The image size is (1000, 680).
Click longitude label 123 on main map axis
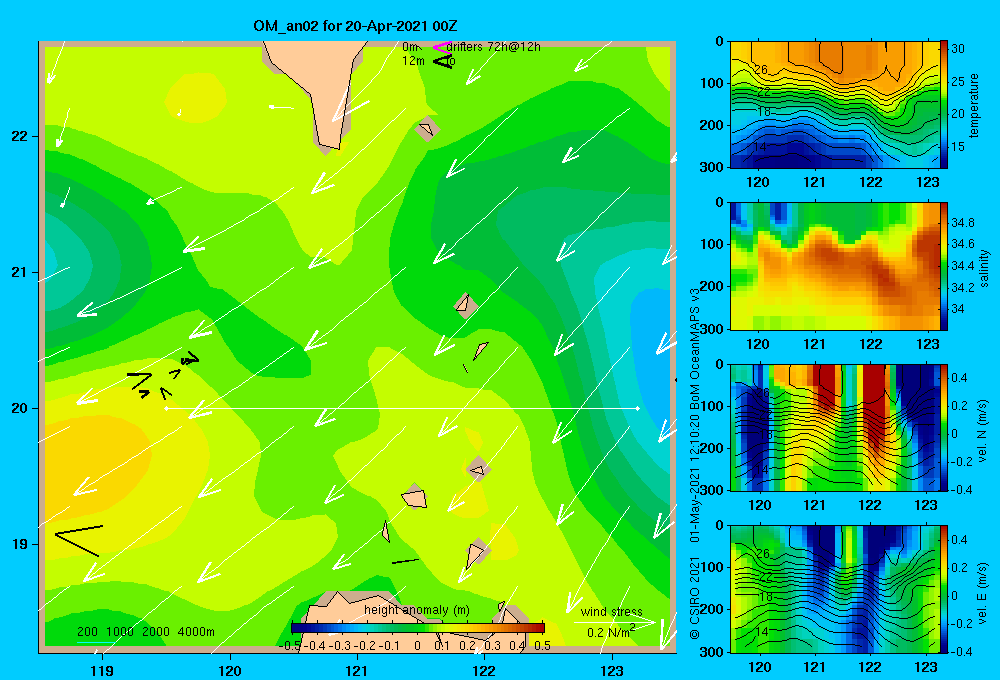tap(612, 670)
